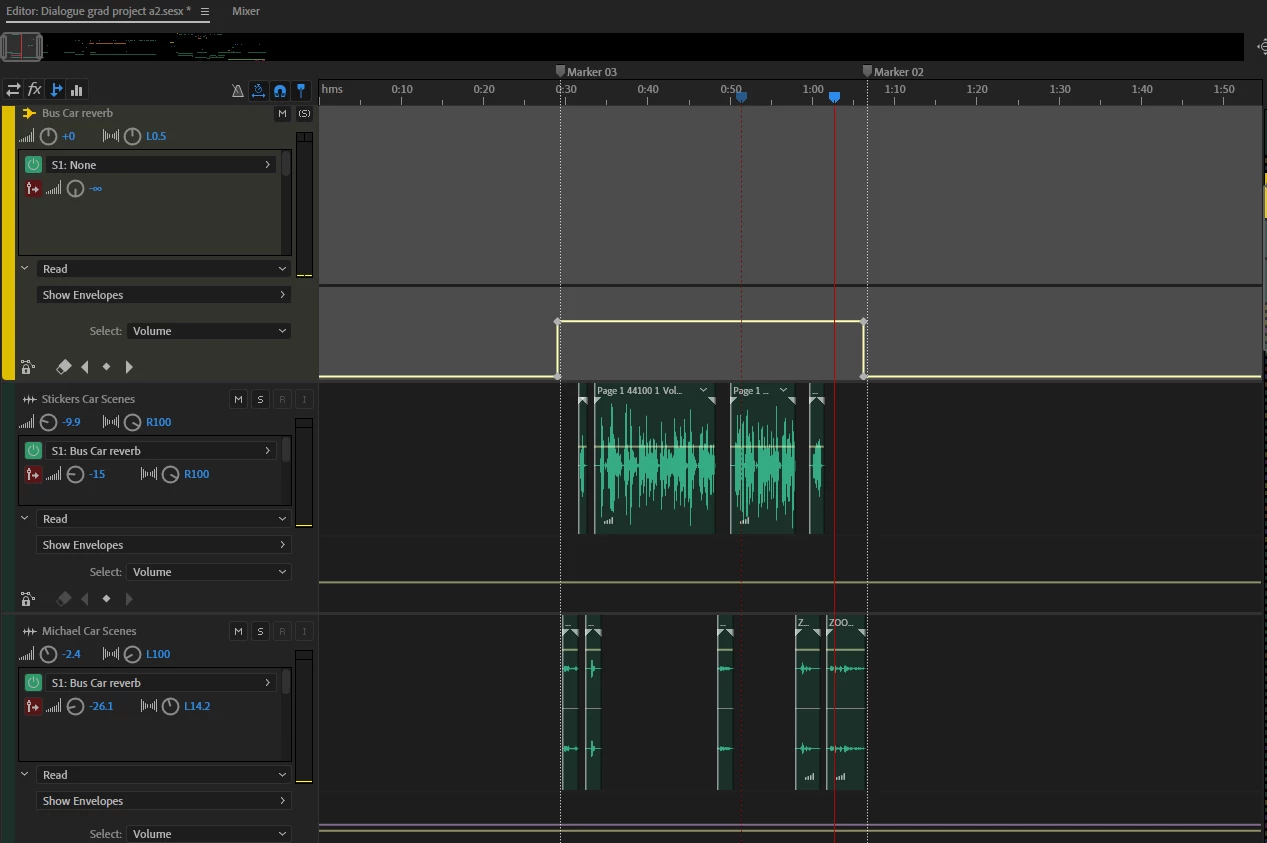Toggle input monitoring on Stickers Car Scenes

click(305, 400)
